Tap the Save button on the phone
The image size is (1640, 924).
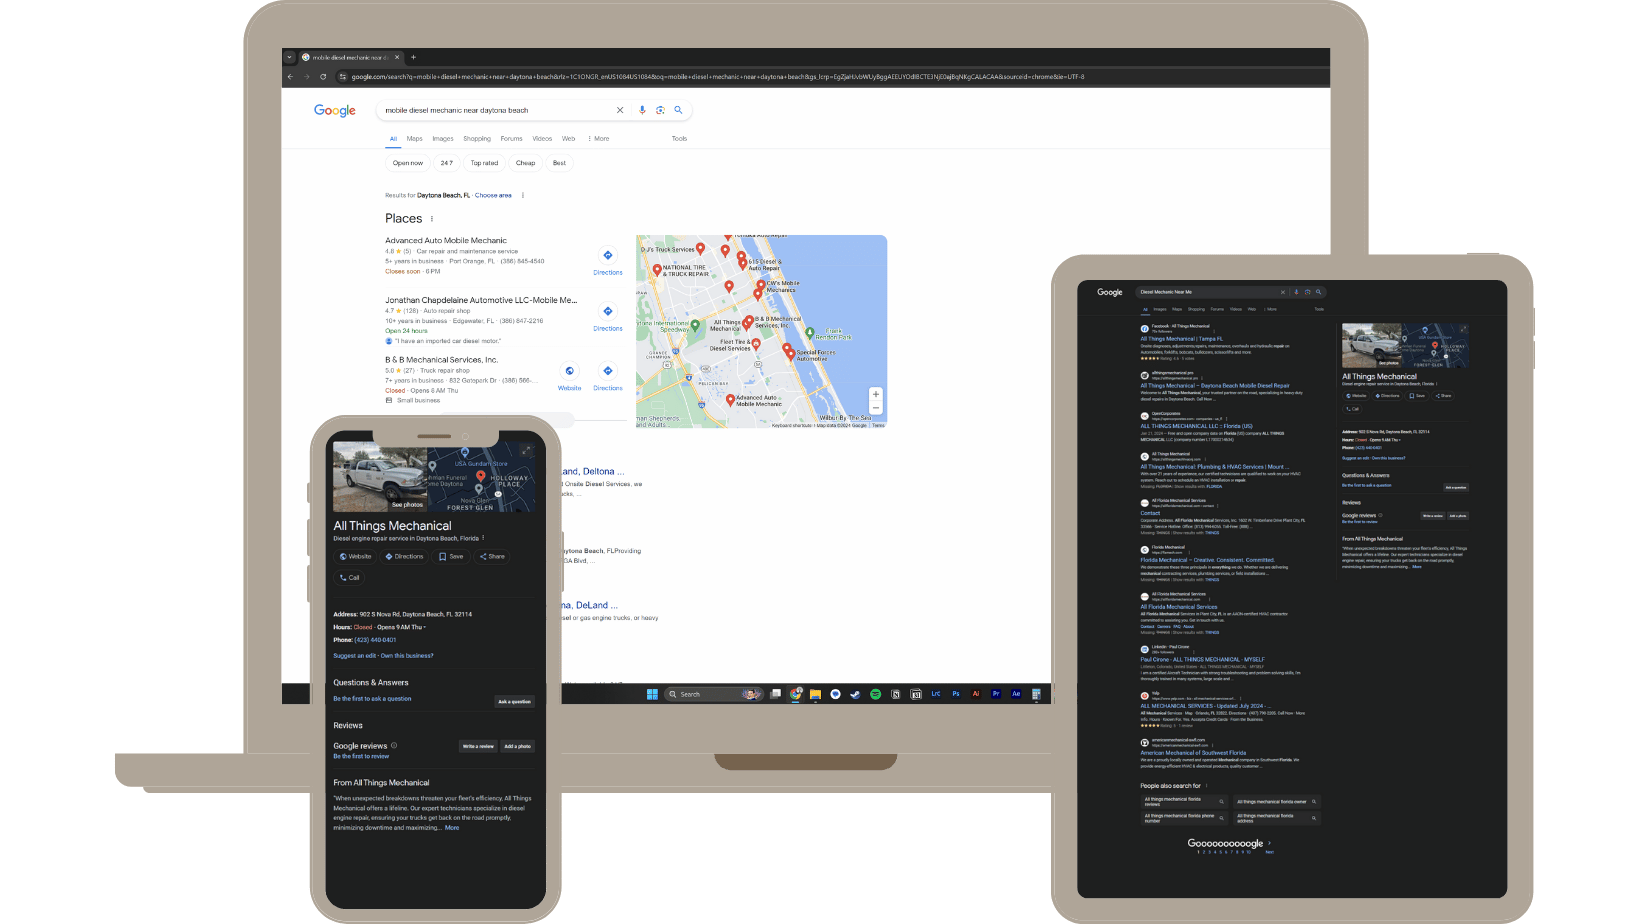451,556
